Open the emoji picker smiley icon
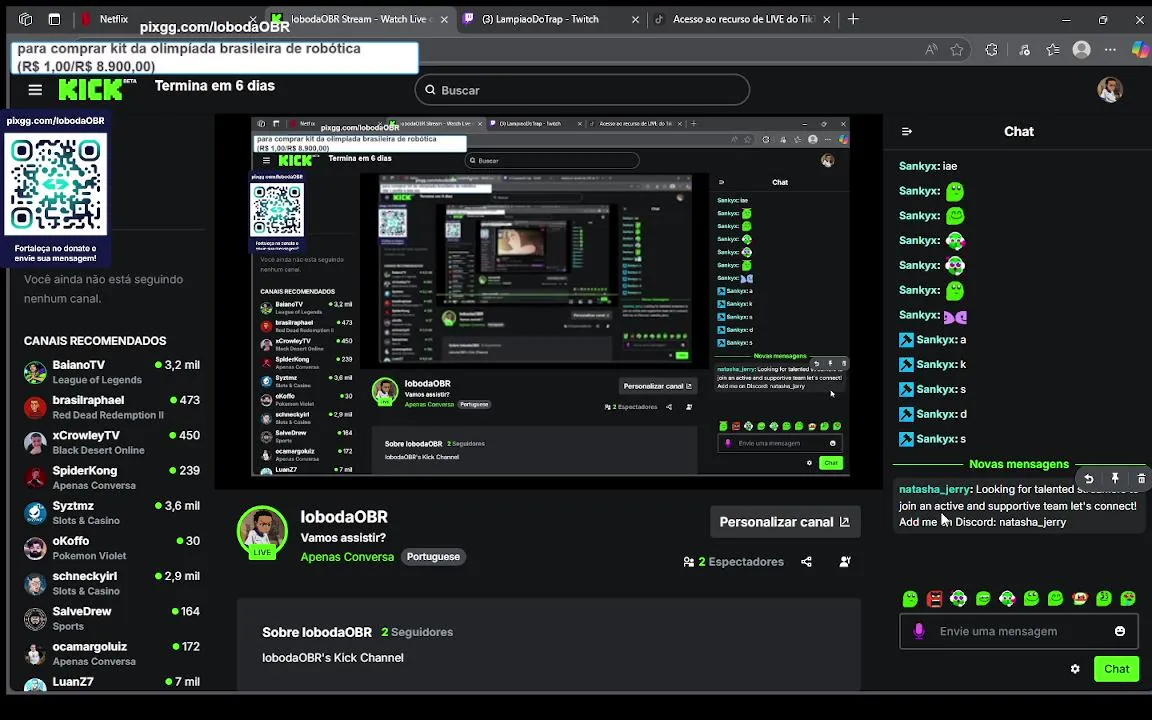This screenshot has width=1152, height=720. coord(1120,631)
